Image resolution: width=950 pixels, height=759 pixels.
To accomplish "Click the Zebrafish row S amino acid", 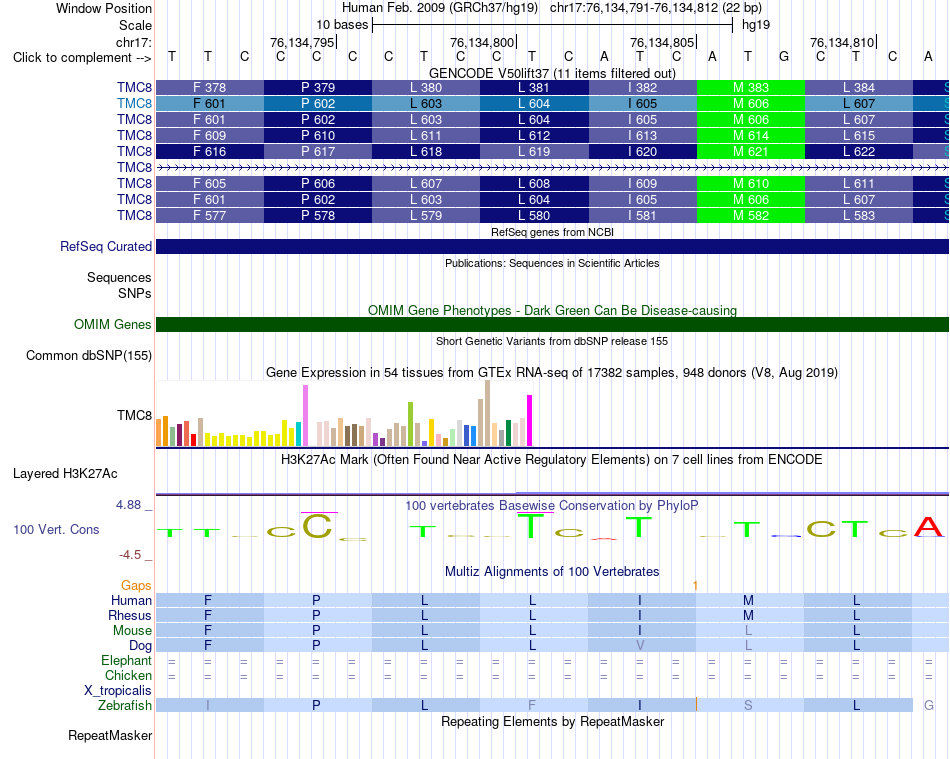I will 748,706.
